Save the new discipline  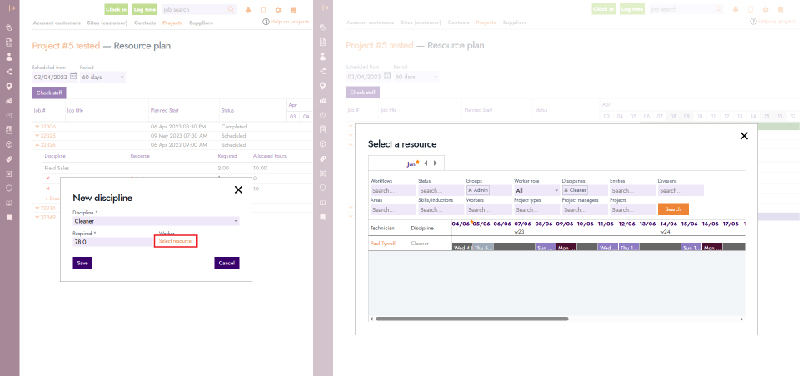pos(82,263)
